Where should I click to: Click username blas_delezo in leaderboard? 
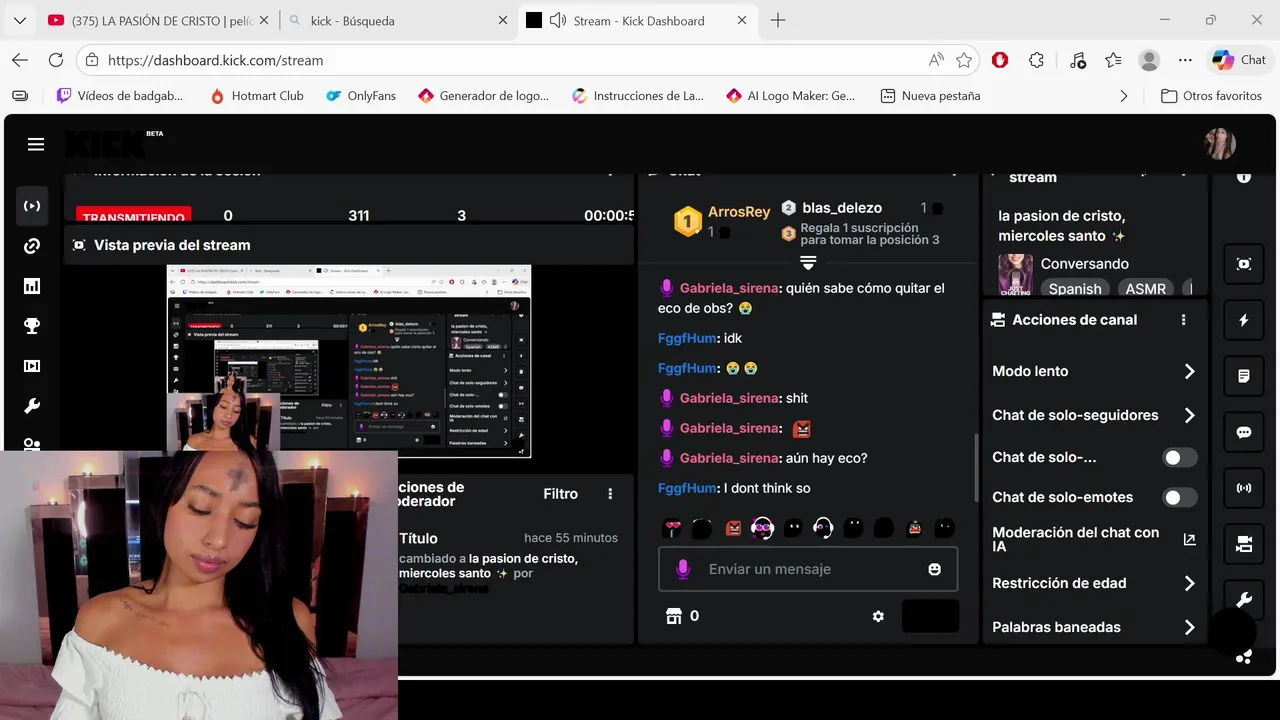point(842,208)
